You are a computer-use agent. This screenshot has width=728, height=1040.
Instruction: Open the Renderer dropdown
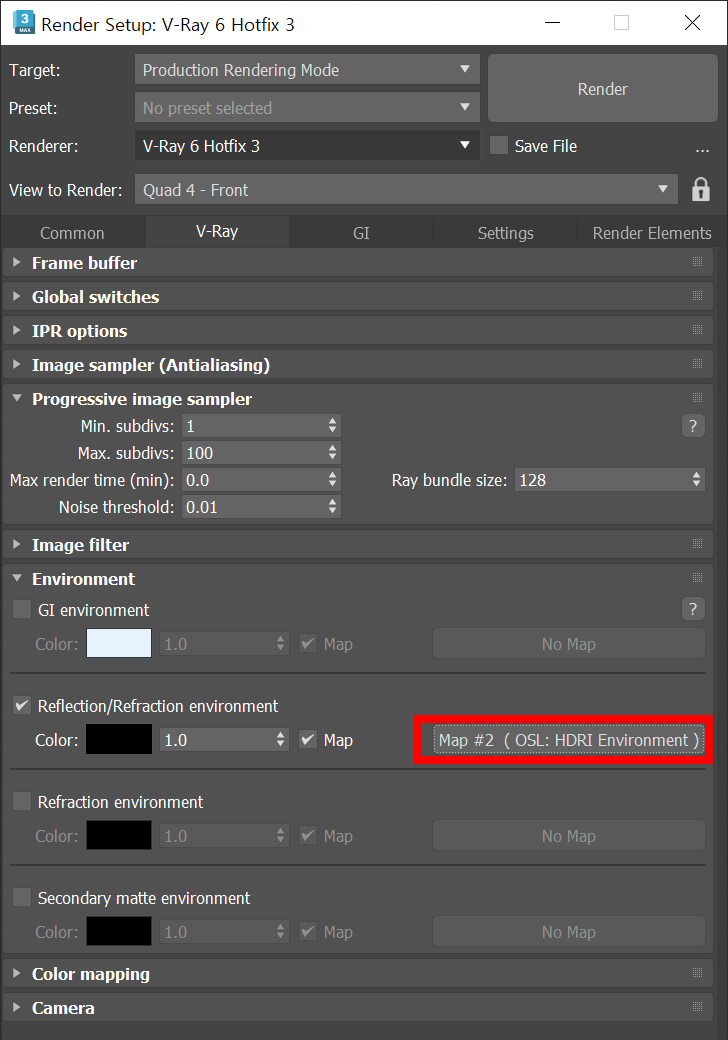pyautogui.click(x=307, y=145)
